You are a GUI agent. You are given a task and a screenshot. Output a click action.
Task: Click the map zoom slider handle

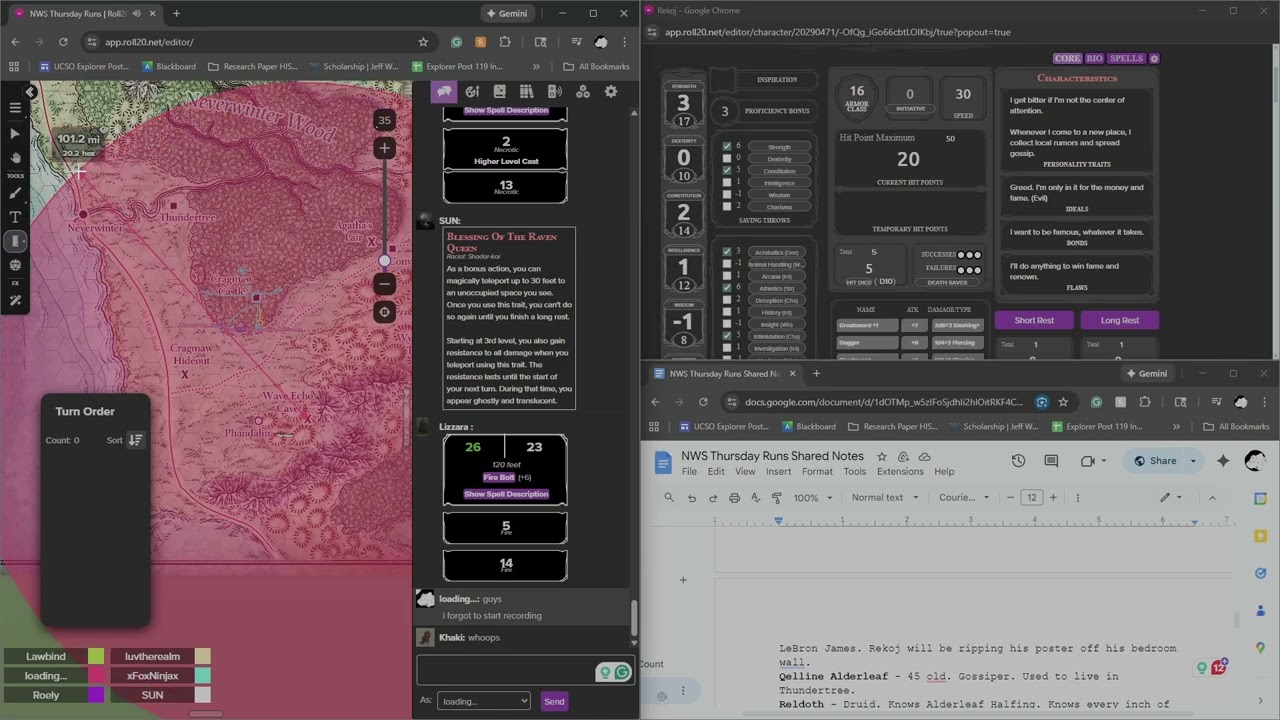[384, 260]
